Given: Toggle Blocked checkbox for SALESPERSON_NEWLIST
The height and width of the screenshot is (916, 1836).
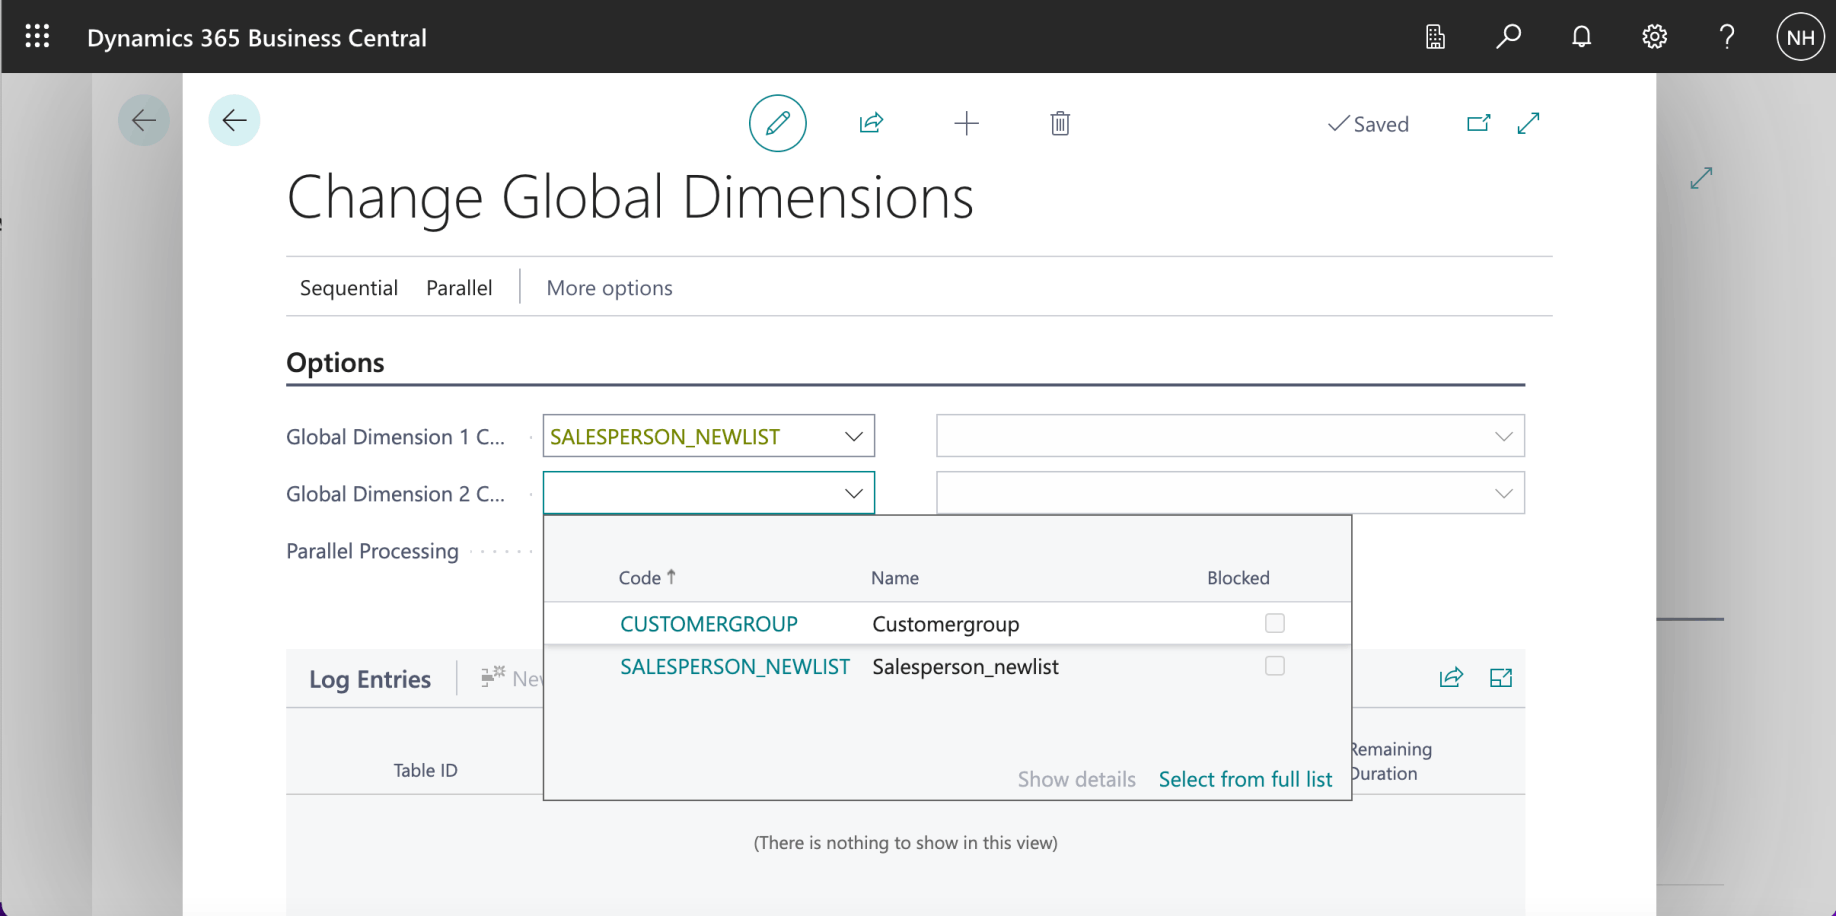Looking at the screenshot, I should coord(1274,666).
